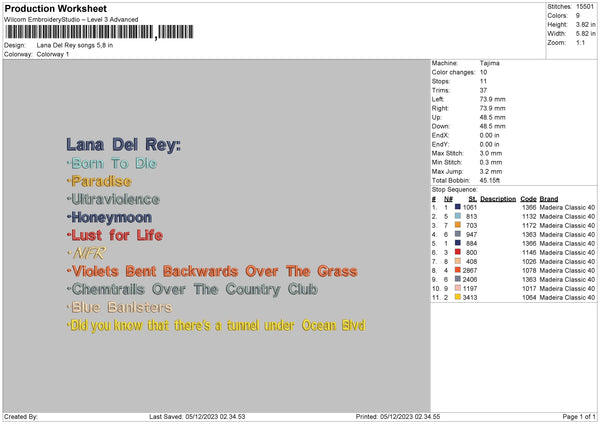The height and width of the screenshot is (424, 600).
Task: Select the red swatch beside 800
Action: pos(458,252)
